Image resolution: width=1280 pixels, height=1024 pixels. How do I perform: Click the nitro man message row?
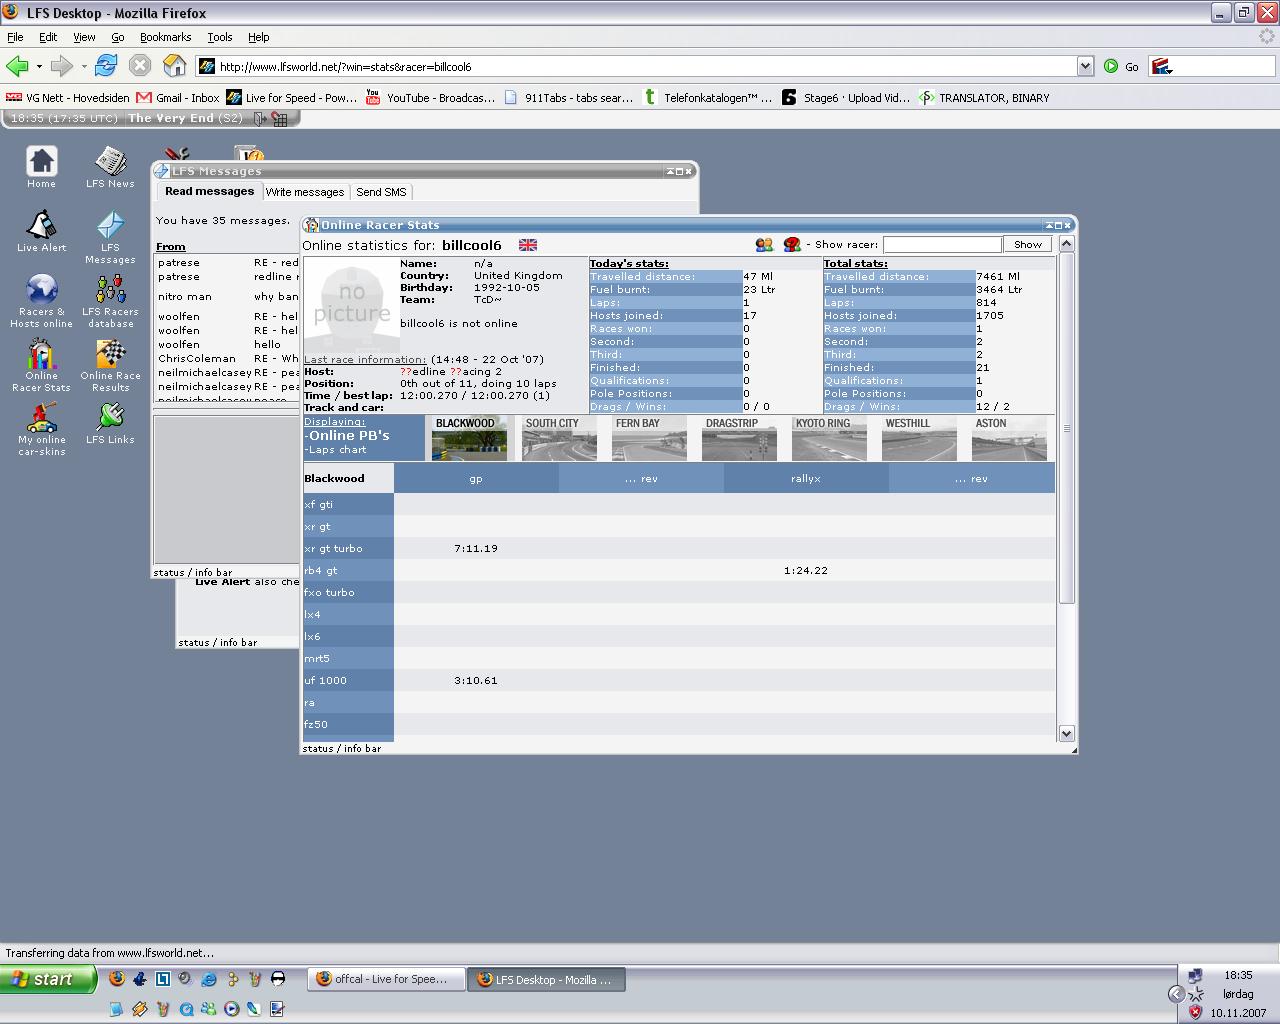[x=227, y=297]
